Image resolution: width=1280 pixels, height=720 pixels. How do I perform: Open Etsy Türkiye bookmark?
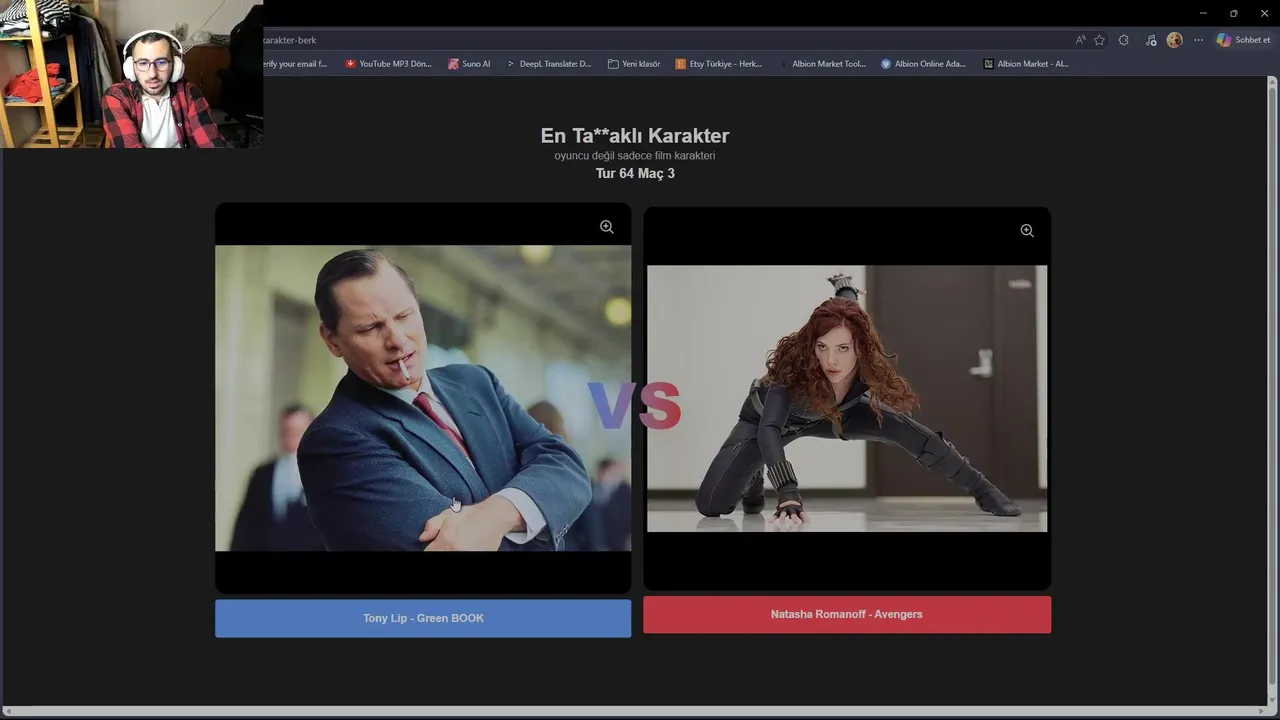pos(718,64)
